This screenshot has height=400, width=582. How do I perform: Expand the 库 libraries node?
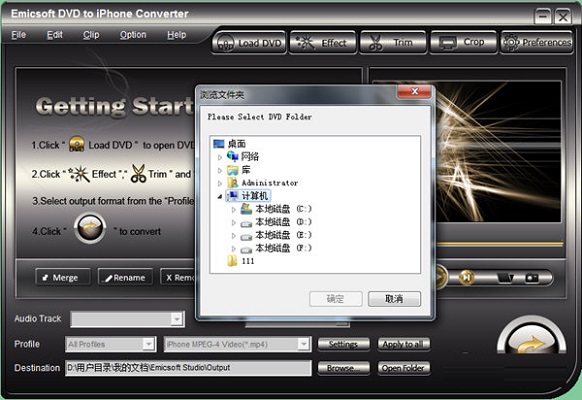click(220, 170)
